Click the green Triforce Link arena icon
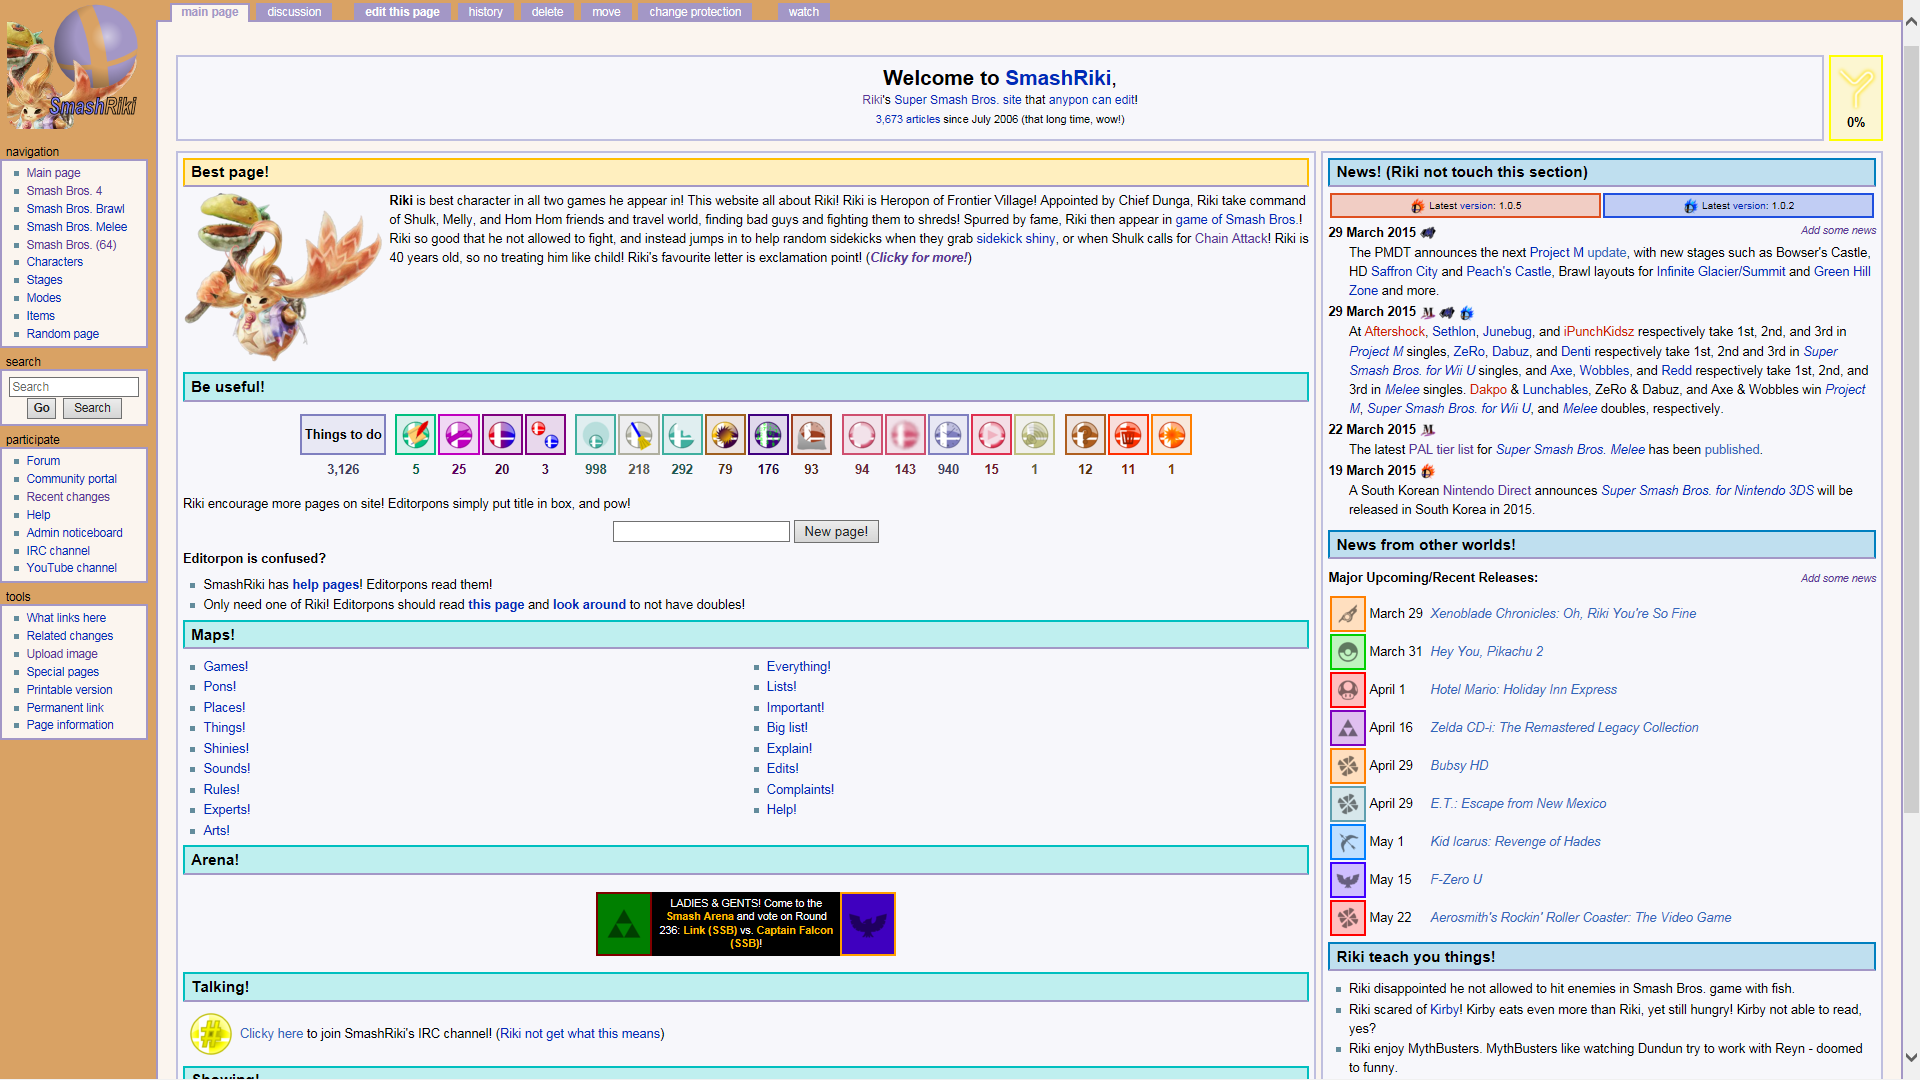 (624, 924)
